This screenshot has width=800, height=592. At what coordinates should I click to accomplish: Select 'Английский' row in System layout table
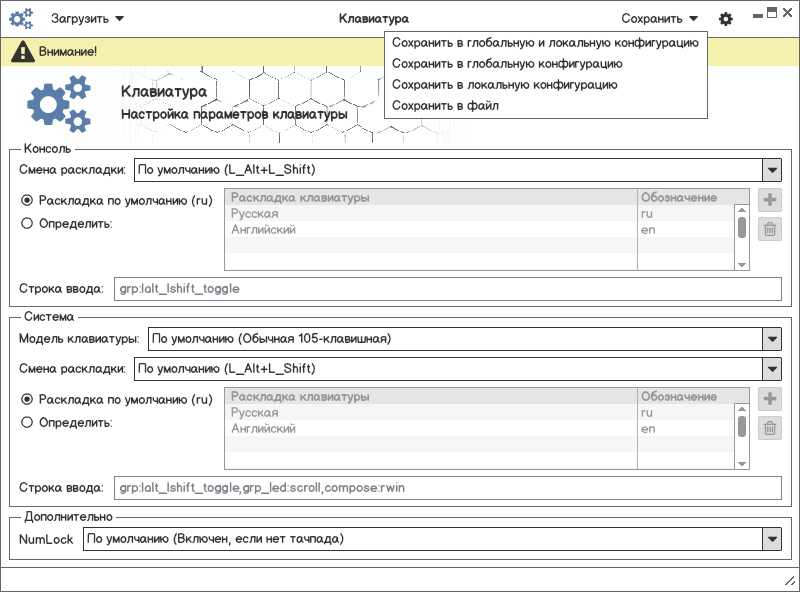[480, 429]
